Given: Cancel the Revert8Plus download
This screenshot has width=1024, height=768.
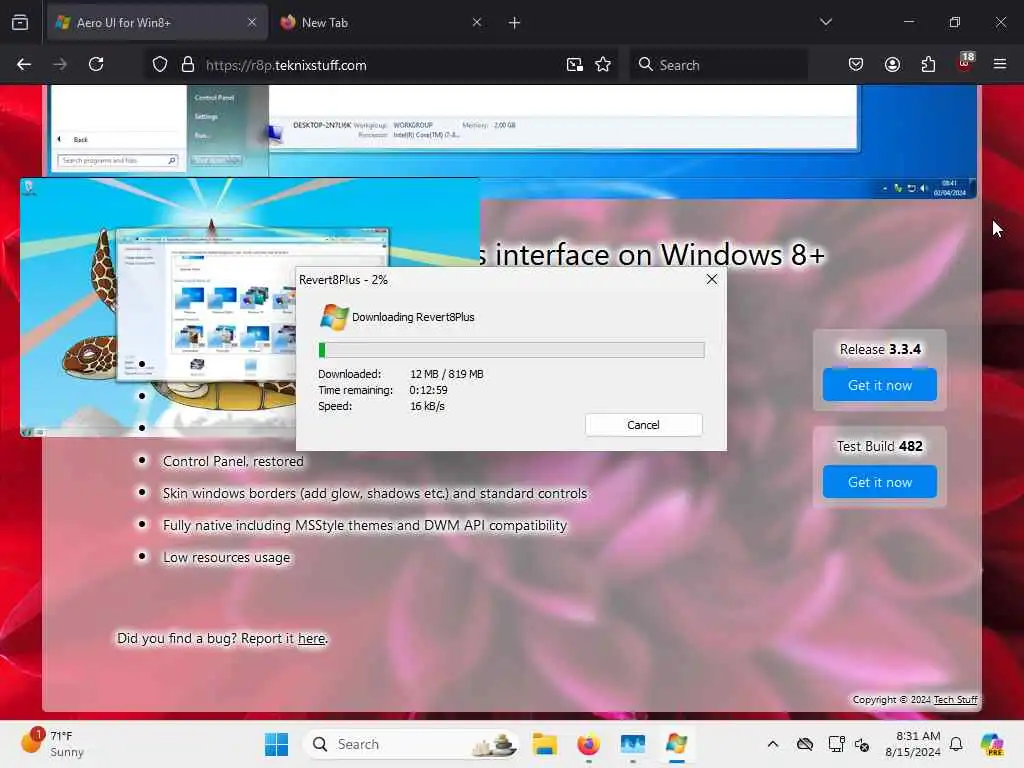Looking at the screenshot, I should (x=644, y=424).
